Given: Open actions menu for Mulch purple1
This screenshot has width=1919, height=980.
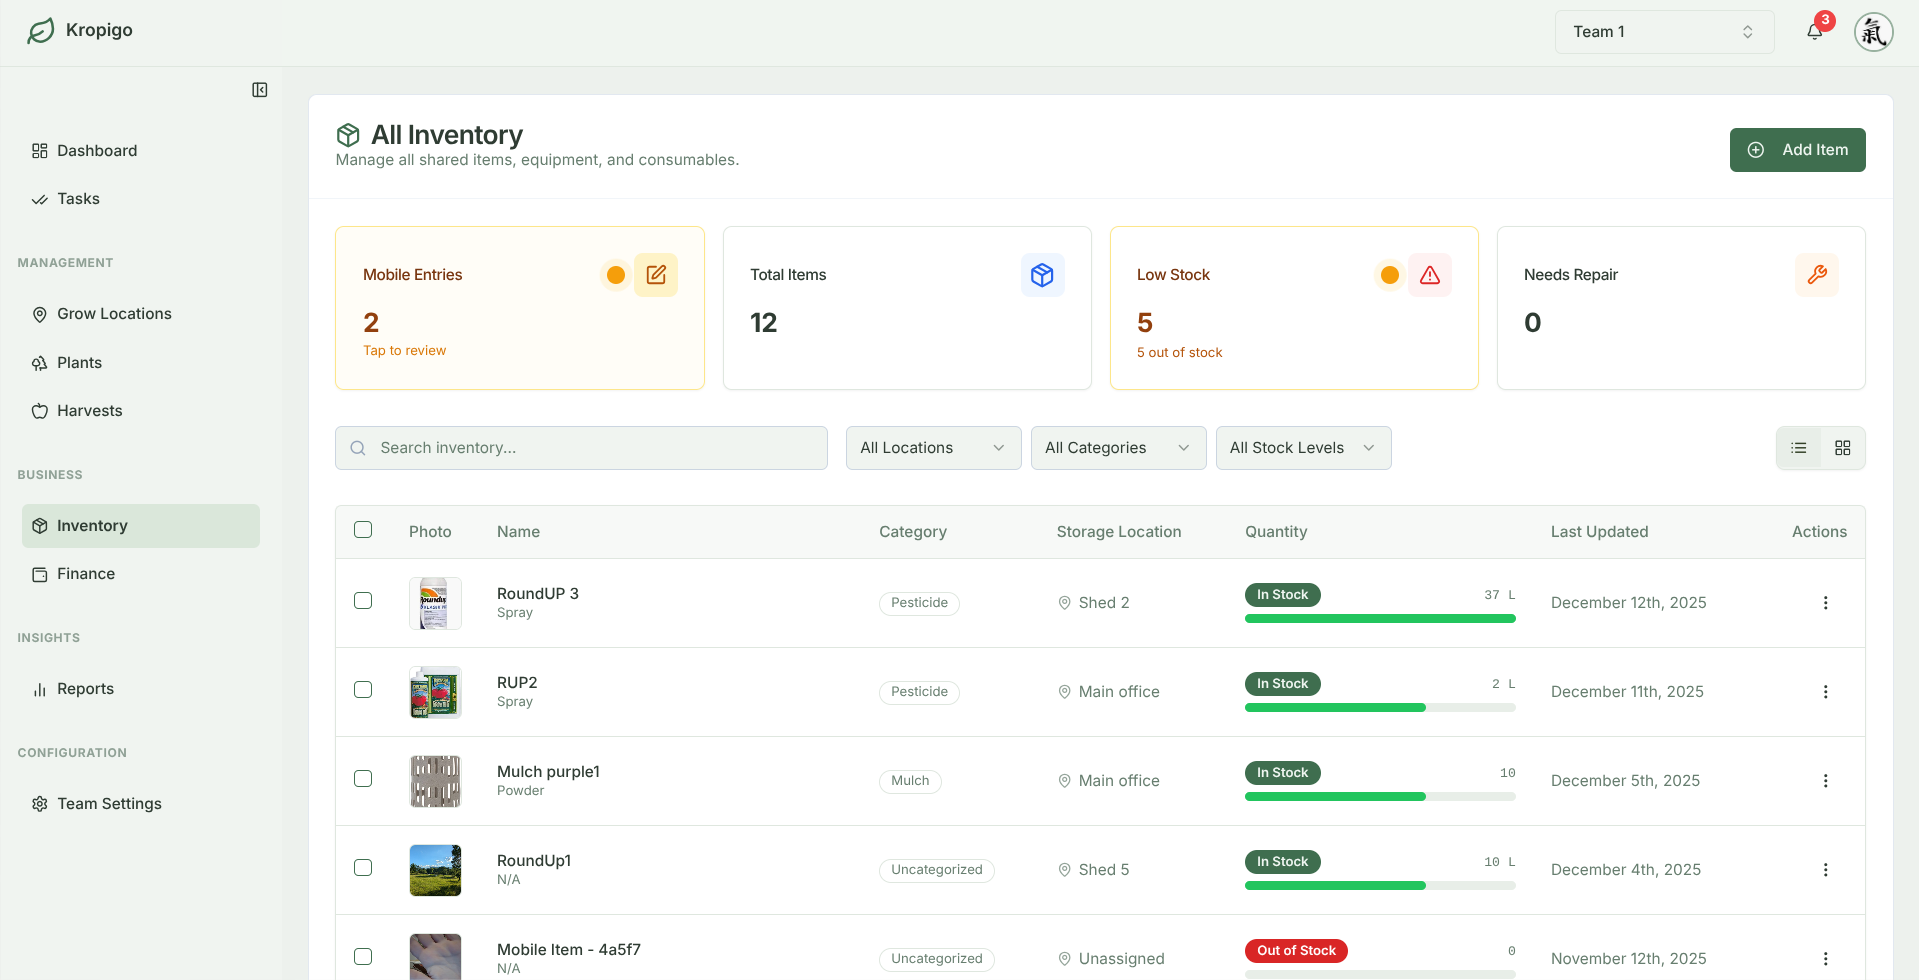Looking at the screenshot, I should point(1825,781).
